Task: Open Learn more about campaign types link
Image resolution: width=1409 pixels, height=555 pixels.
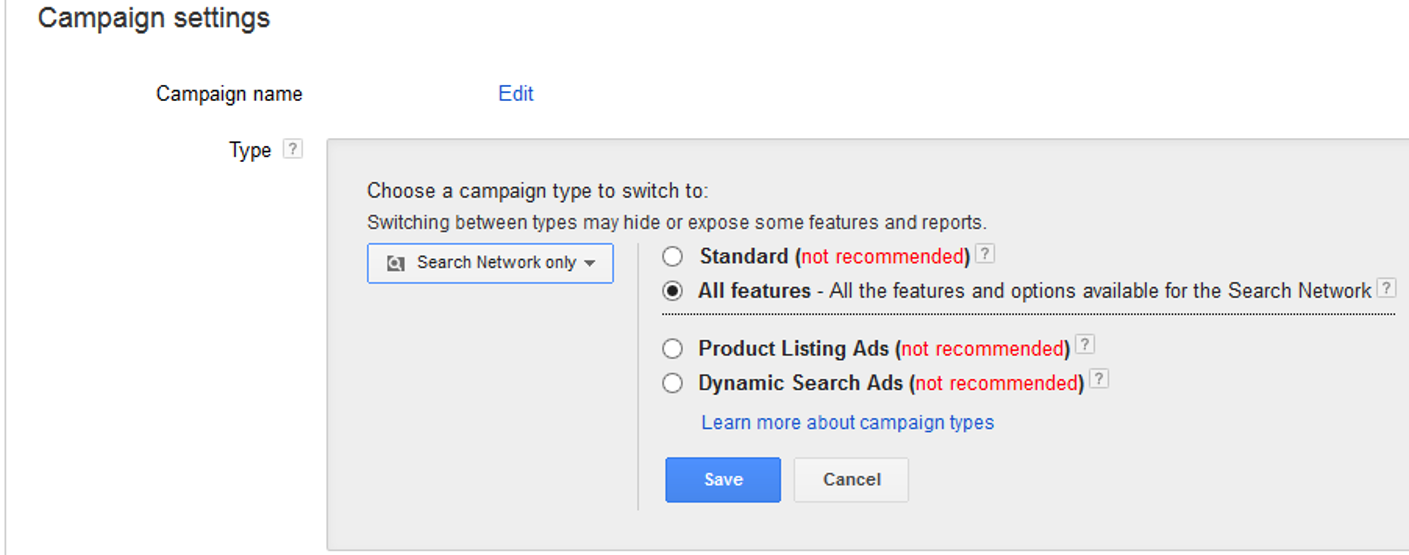Action: [x=847, y=422]
